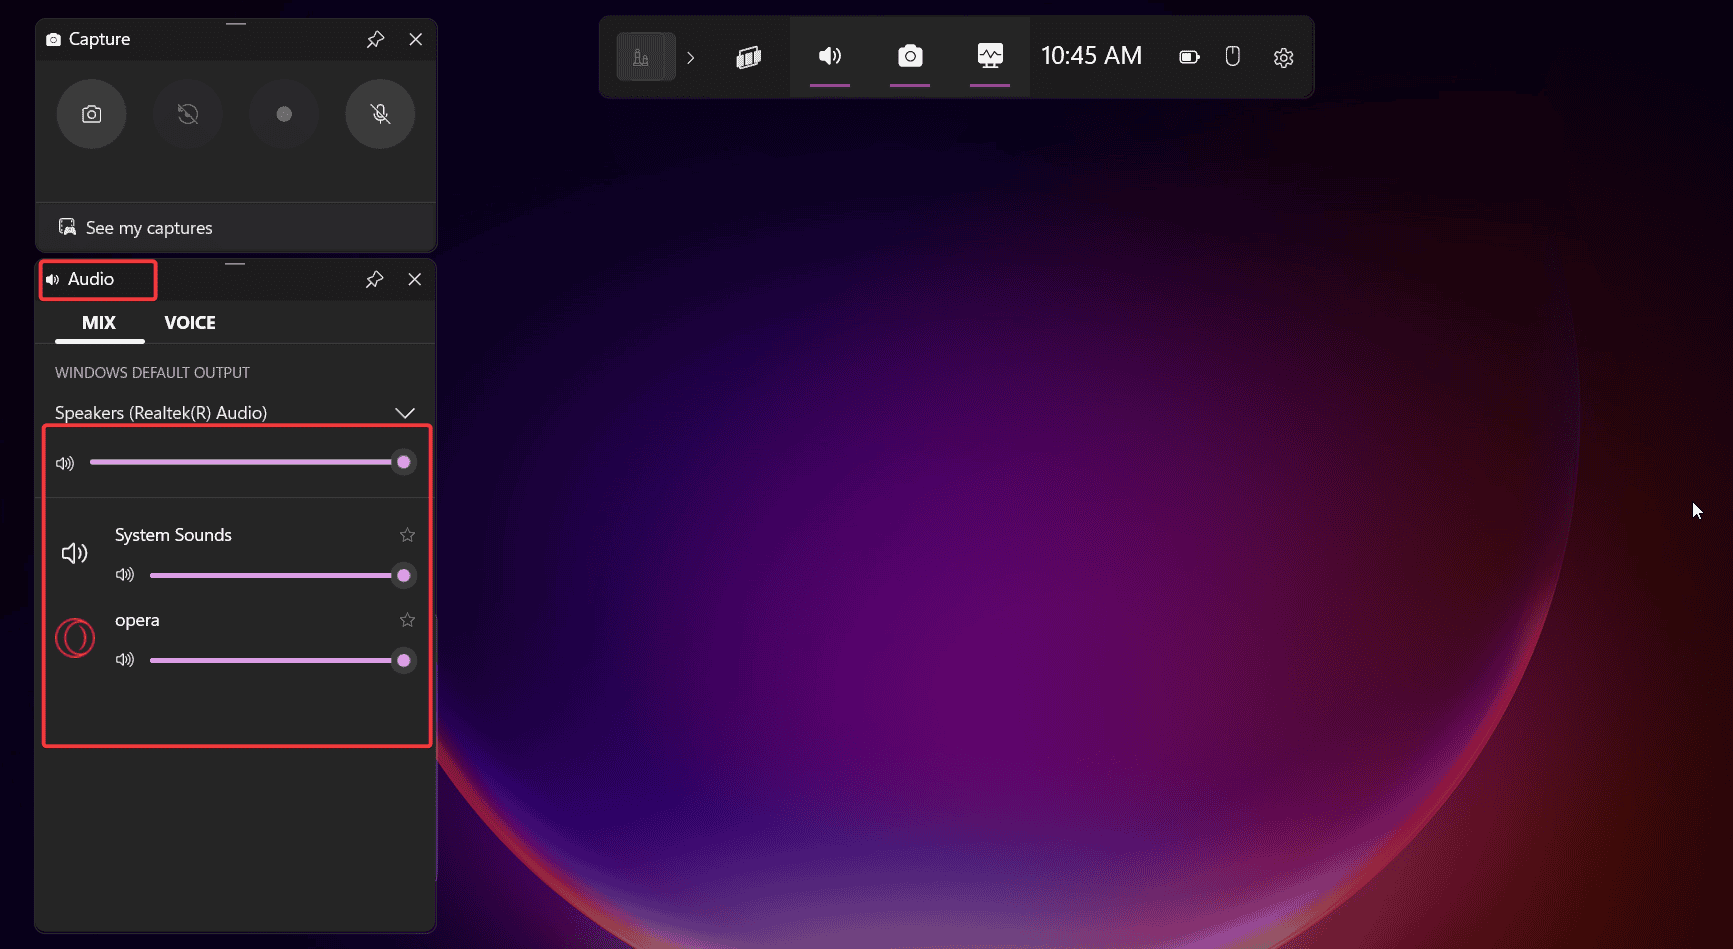Click the battery status icon

tap(1189, 57)
